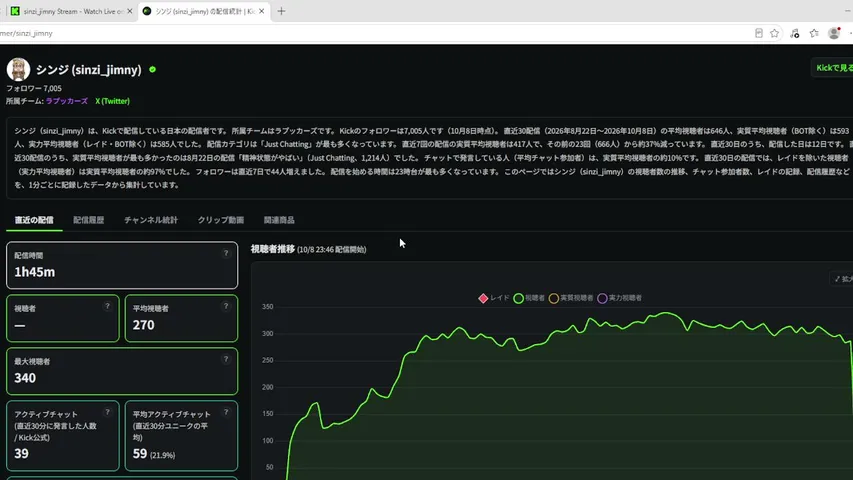
Task: Open the reader view icon in address bar
Action: point(759,33)
